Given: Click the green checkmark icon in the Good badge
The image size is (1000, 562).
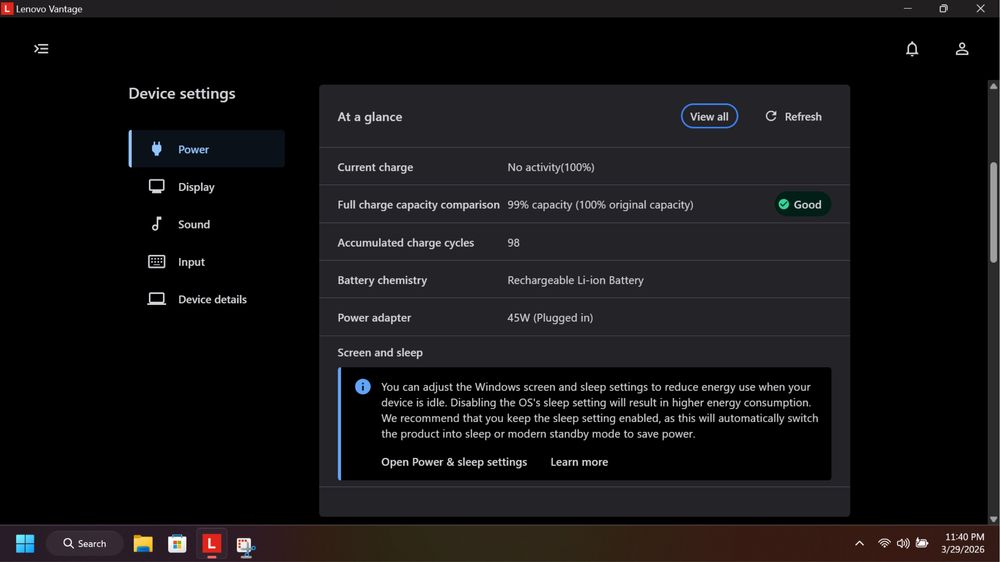Looking at the screenshot, I should 784,204.
